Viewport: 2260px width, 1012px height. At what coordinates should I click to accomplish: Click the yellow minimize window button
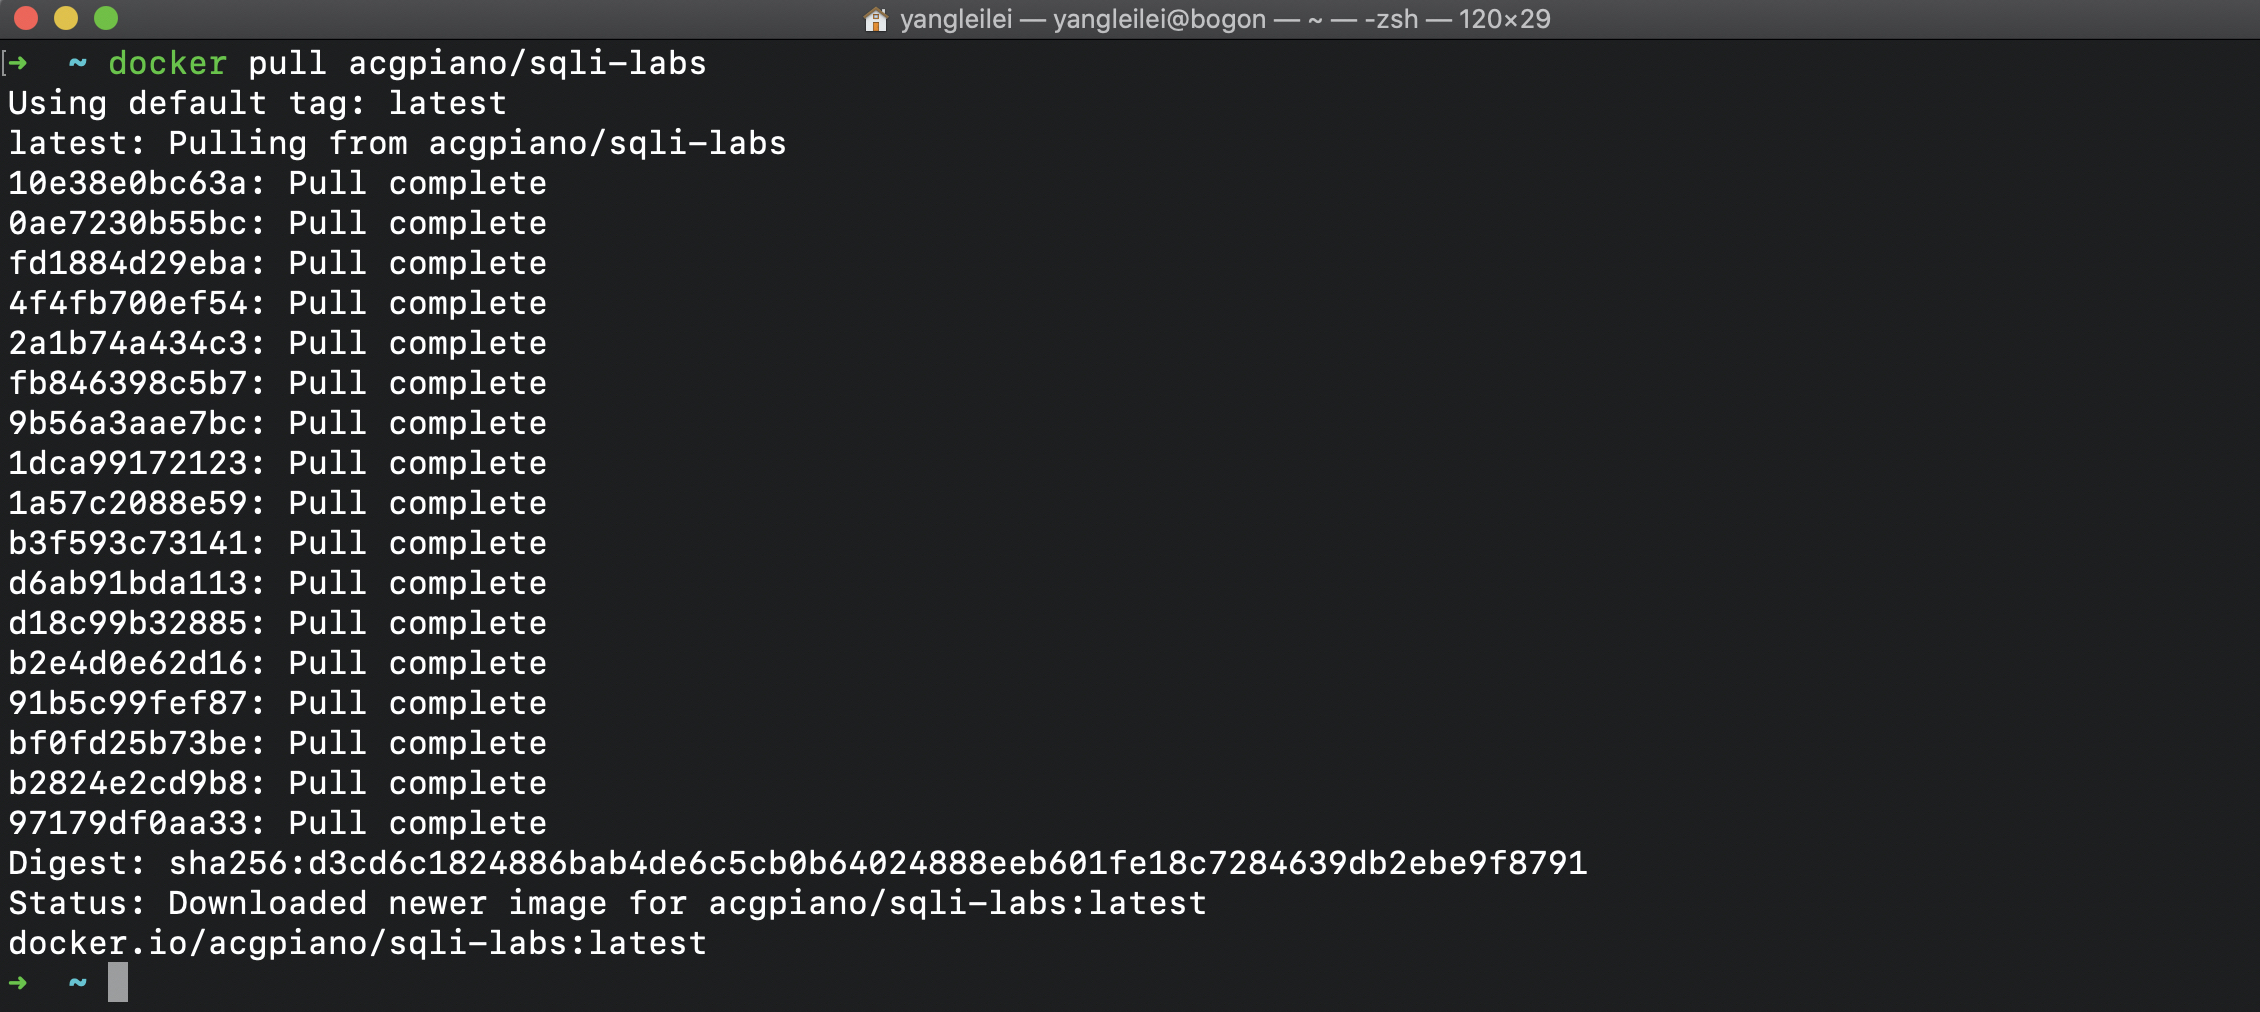pos(66,18)
